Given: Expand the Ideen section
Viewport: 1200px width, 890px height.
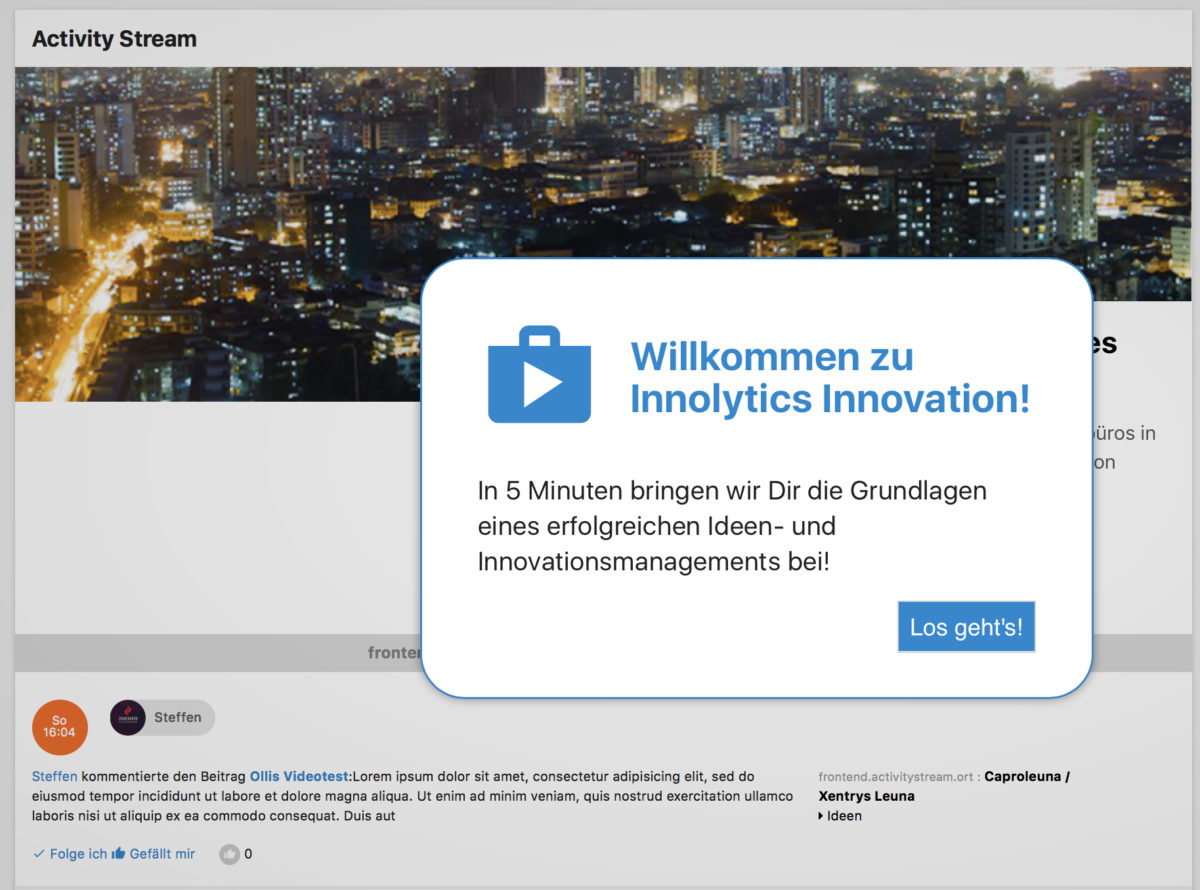Looking at the screenshot, I should click(x=843, y=816).
